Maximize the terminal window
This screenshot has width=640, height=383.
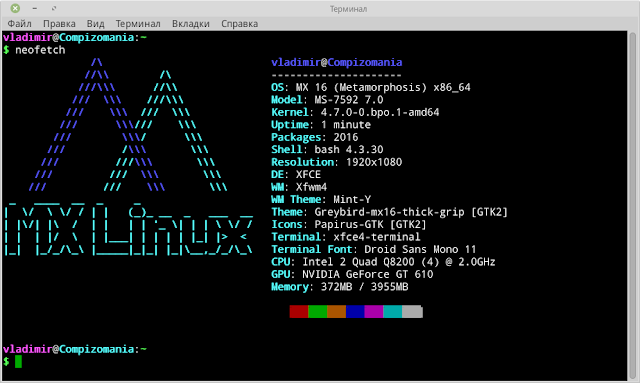click(x=54, y=8)
